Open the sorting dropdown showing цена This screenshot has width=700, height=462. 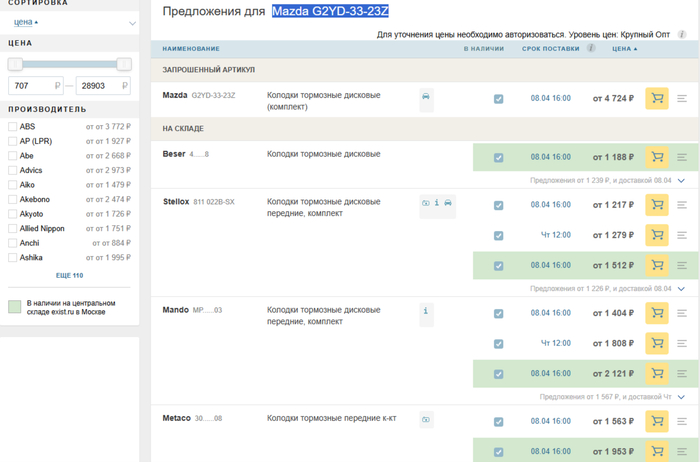(70, 22)
